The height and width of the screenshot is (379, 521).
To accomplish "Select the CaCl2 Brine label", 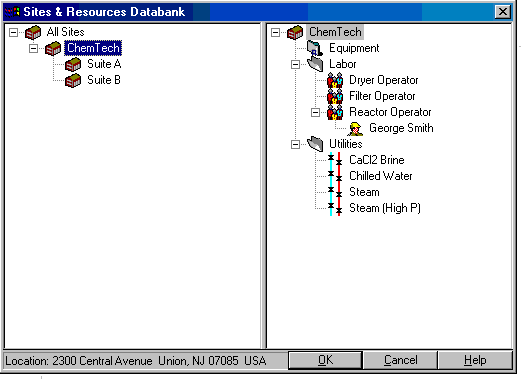I will (x=377, y=160).
